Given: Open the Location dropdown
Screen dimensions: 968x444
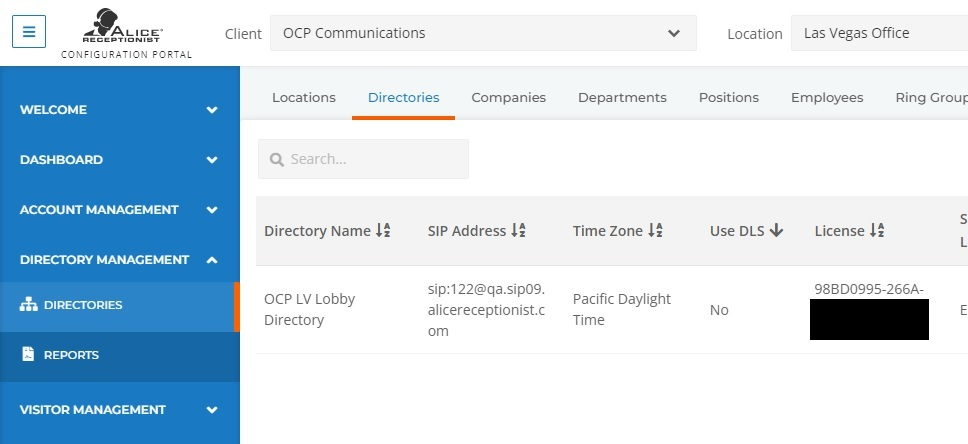Looking at the screenshot, I should pos(880,33).
